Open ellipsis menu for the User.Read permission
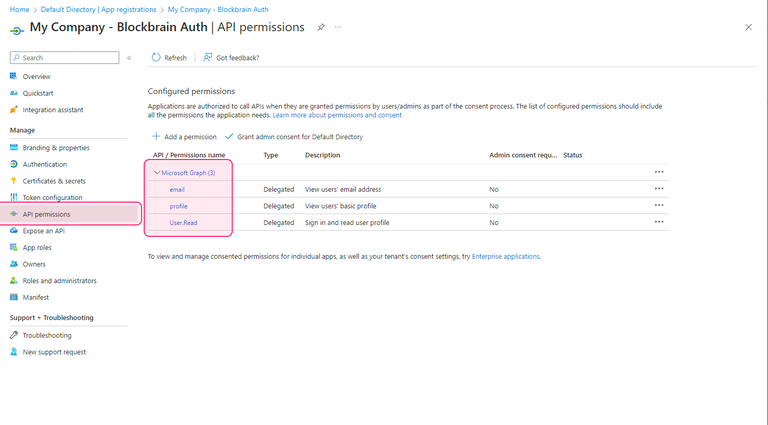The width and height of the screenshot is (768, 425). point(658,222)
